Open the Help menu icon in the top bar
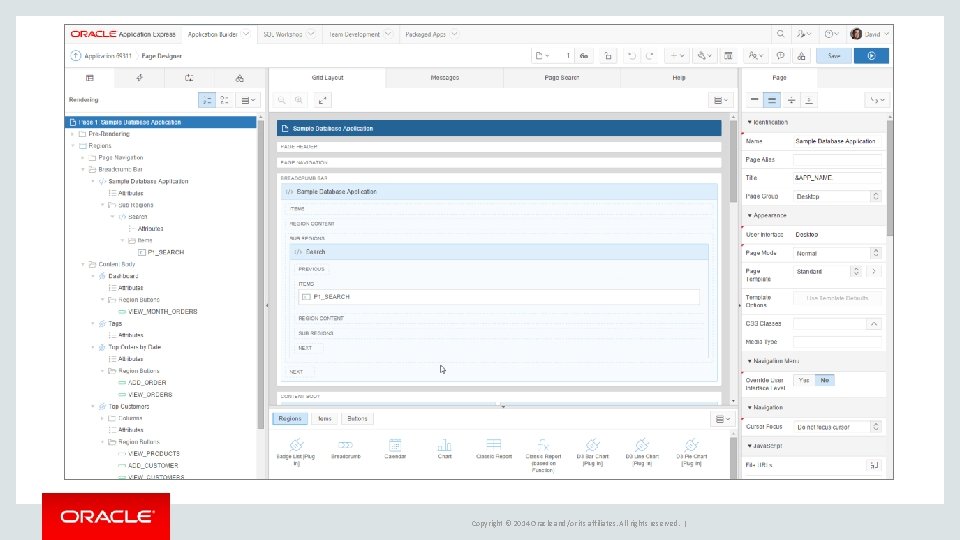Viewport: 960px width, 540px height. coord(831,34)
